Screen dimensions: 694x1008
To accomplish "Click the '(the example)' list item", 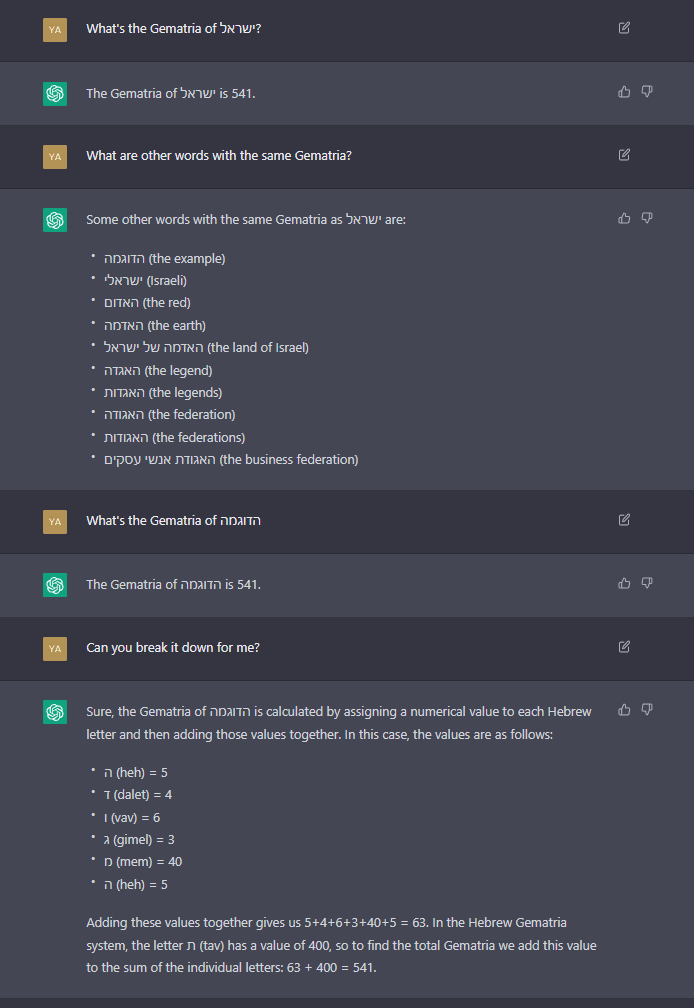I will pos(165,258).
